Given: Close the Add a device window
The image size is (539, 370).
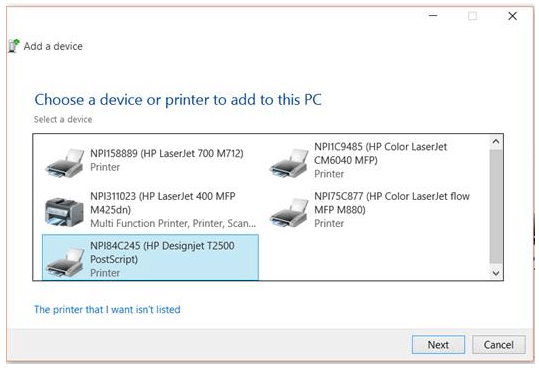Looking at the screenshot, I should pos(512,16).
